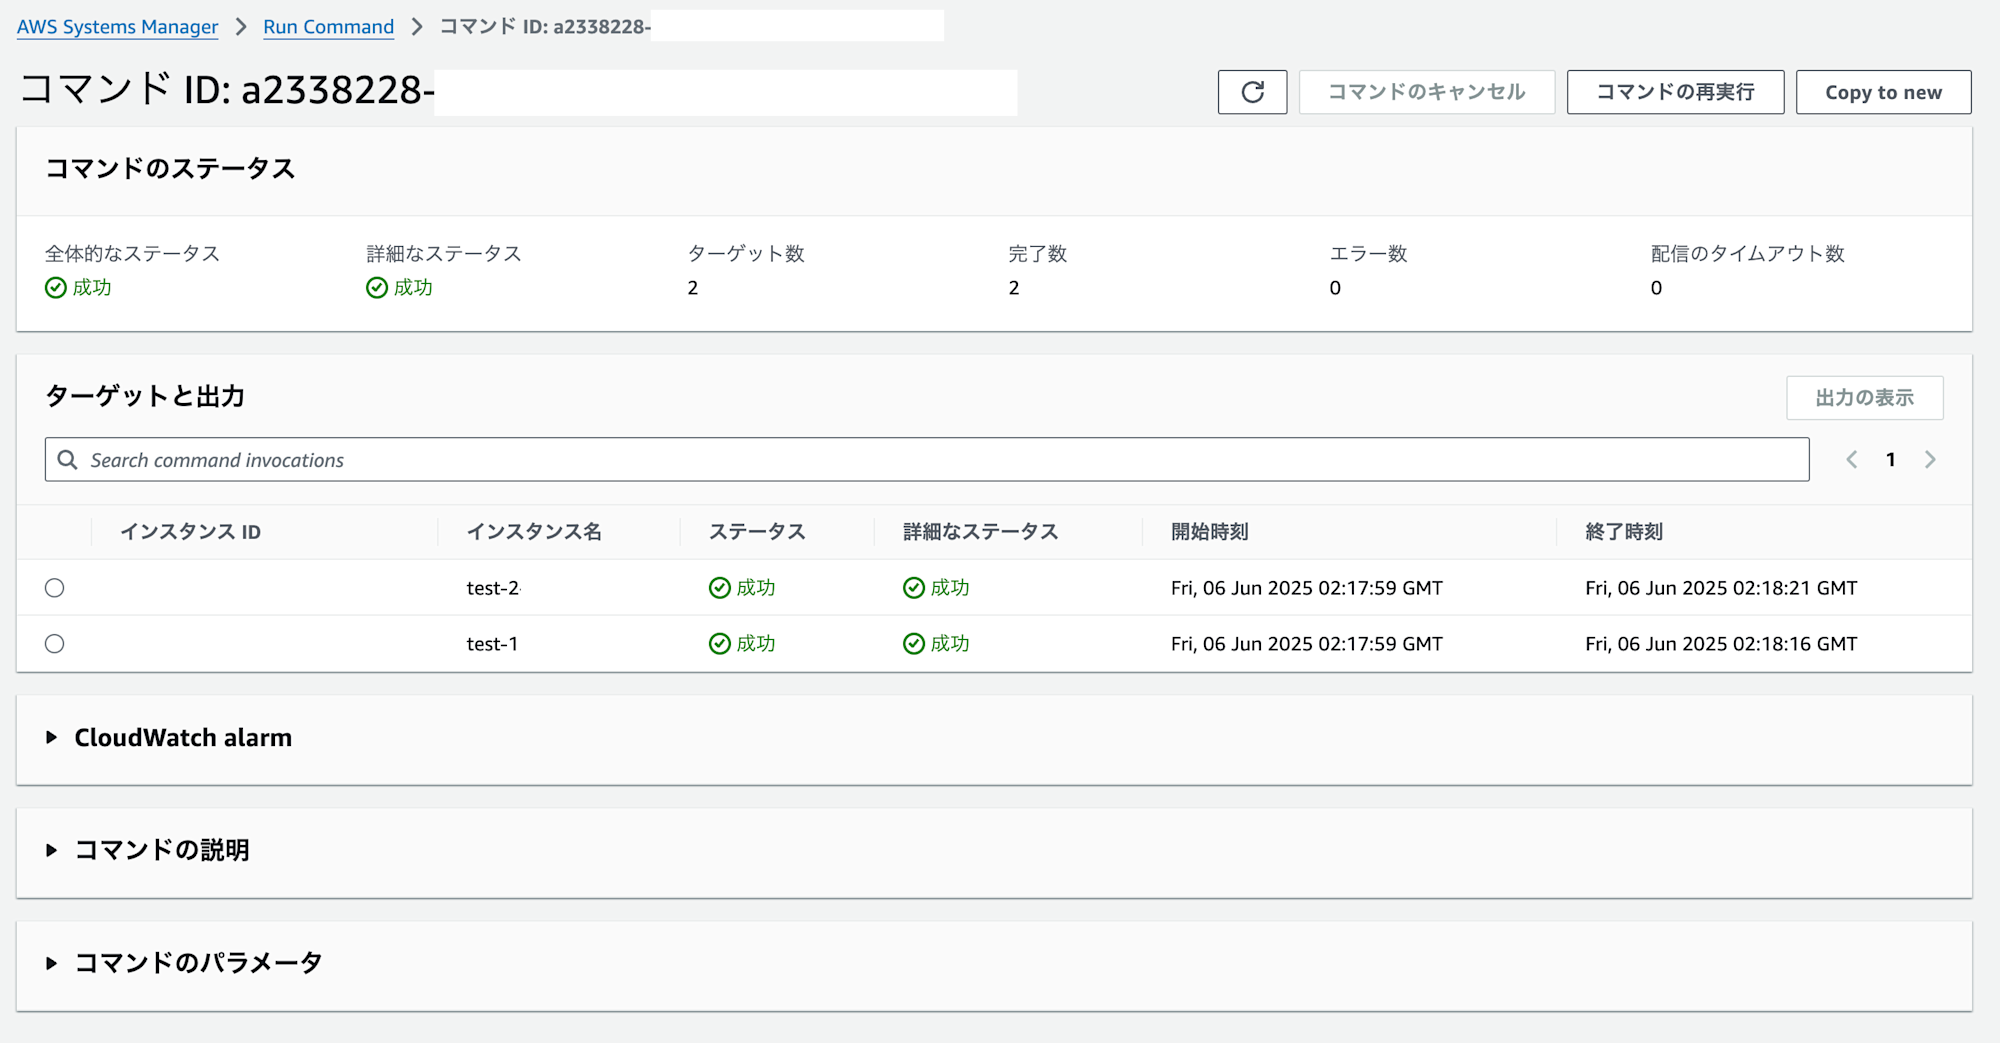
Task: Click the コマンドのステータス heading
Action: point(170,169)
